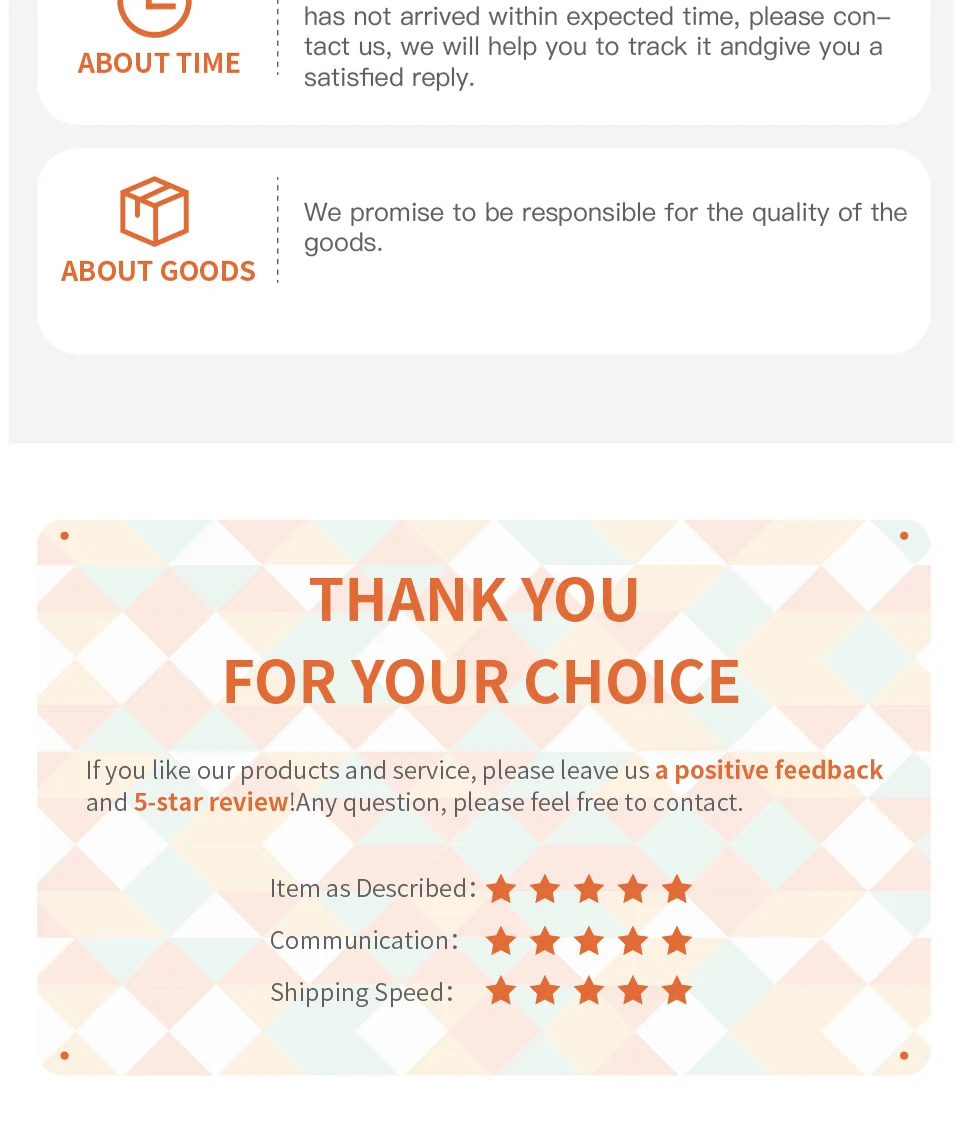This screenshot has width=960, height=1125.
Task: Click the package box icon above About Goods
Action: click(x=154, y=211)
